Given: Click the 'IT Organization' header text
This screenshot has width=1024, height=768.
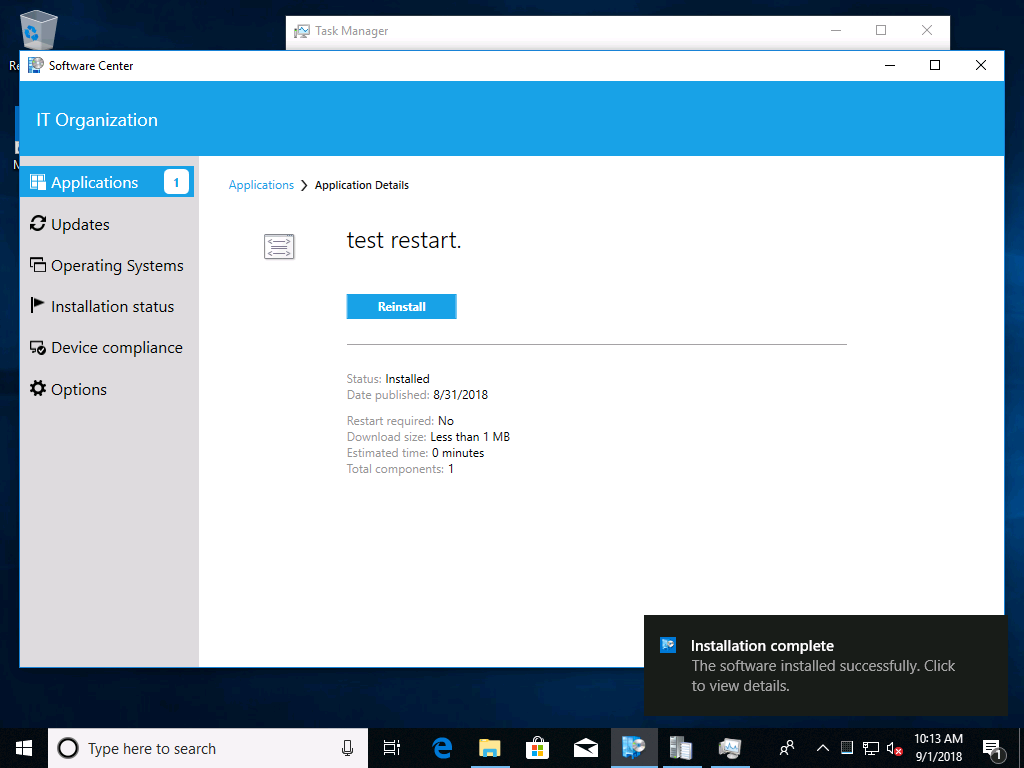Looking at the screenshot, I should tap(97, 120).
